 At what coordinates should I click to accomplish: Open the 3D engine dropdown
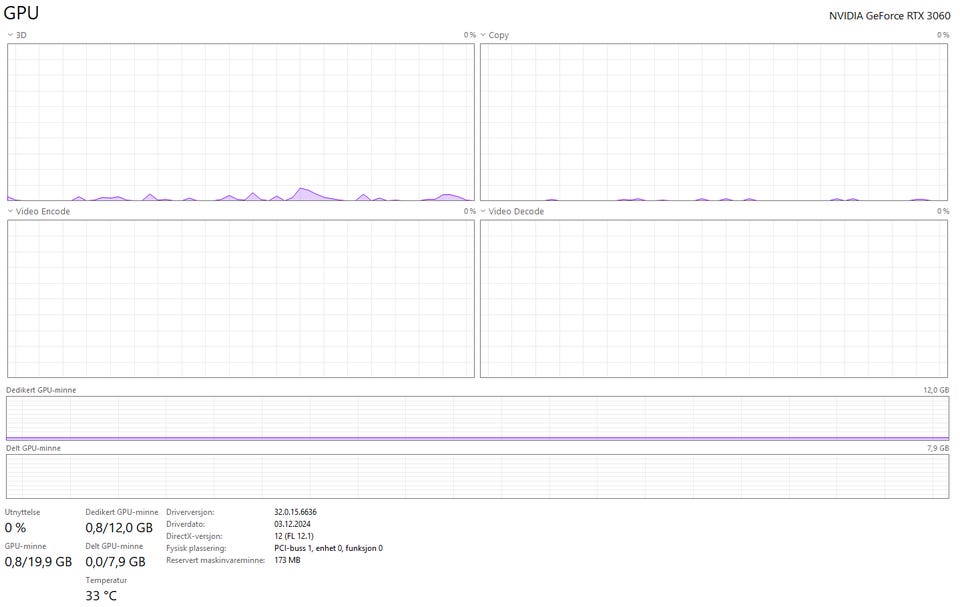pyautogui.click(x=17, y=35)
